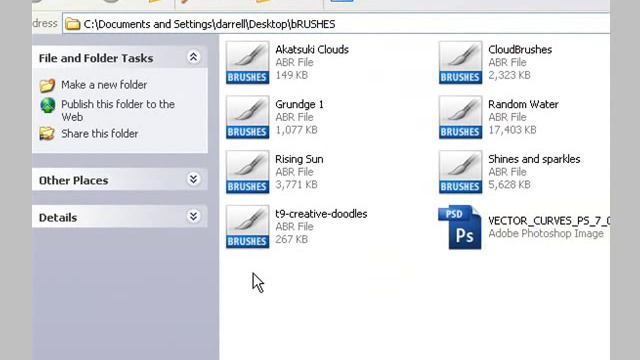640x360 pixels.
Task: Click the 3,771 KB size text
Action: point(296,184)
